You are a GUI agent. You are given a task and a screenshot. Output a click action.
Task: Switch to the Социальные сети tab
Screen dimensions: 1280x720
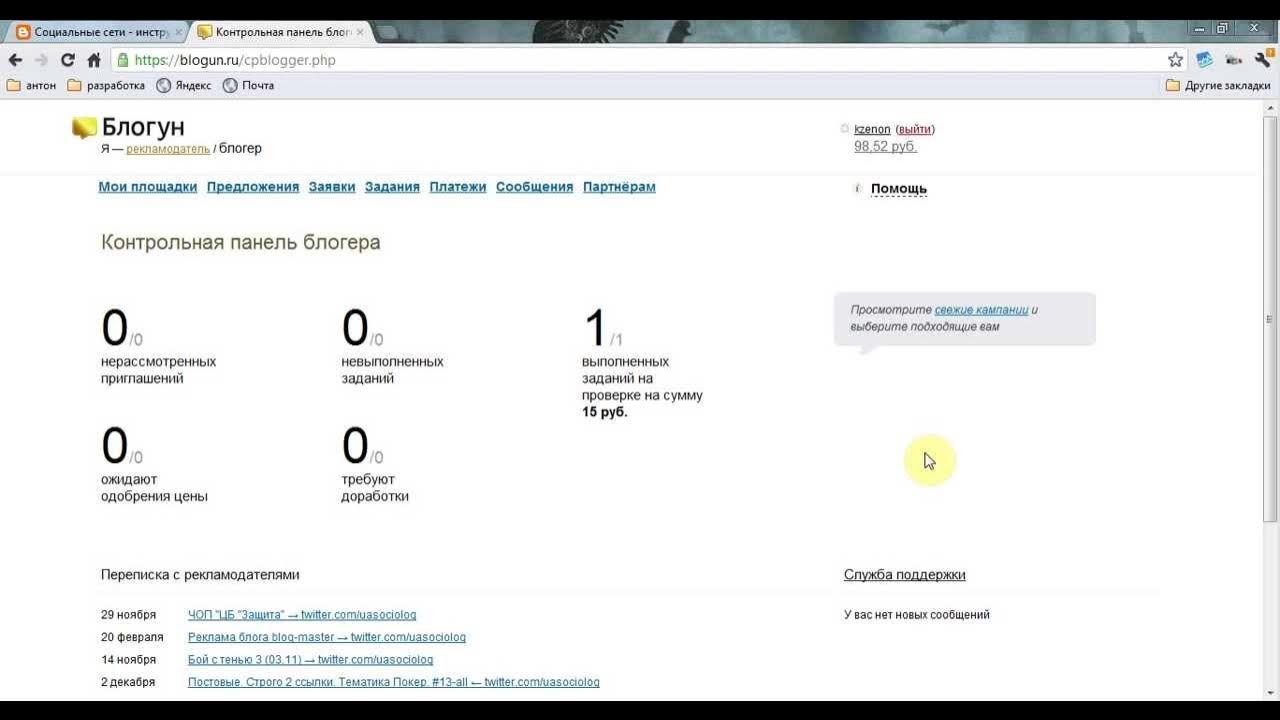tap(95, 32)
